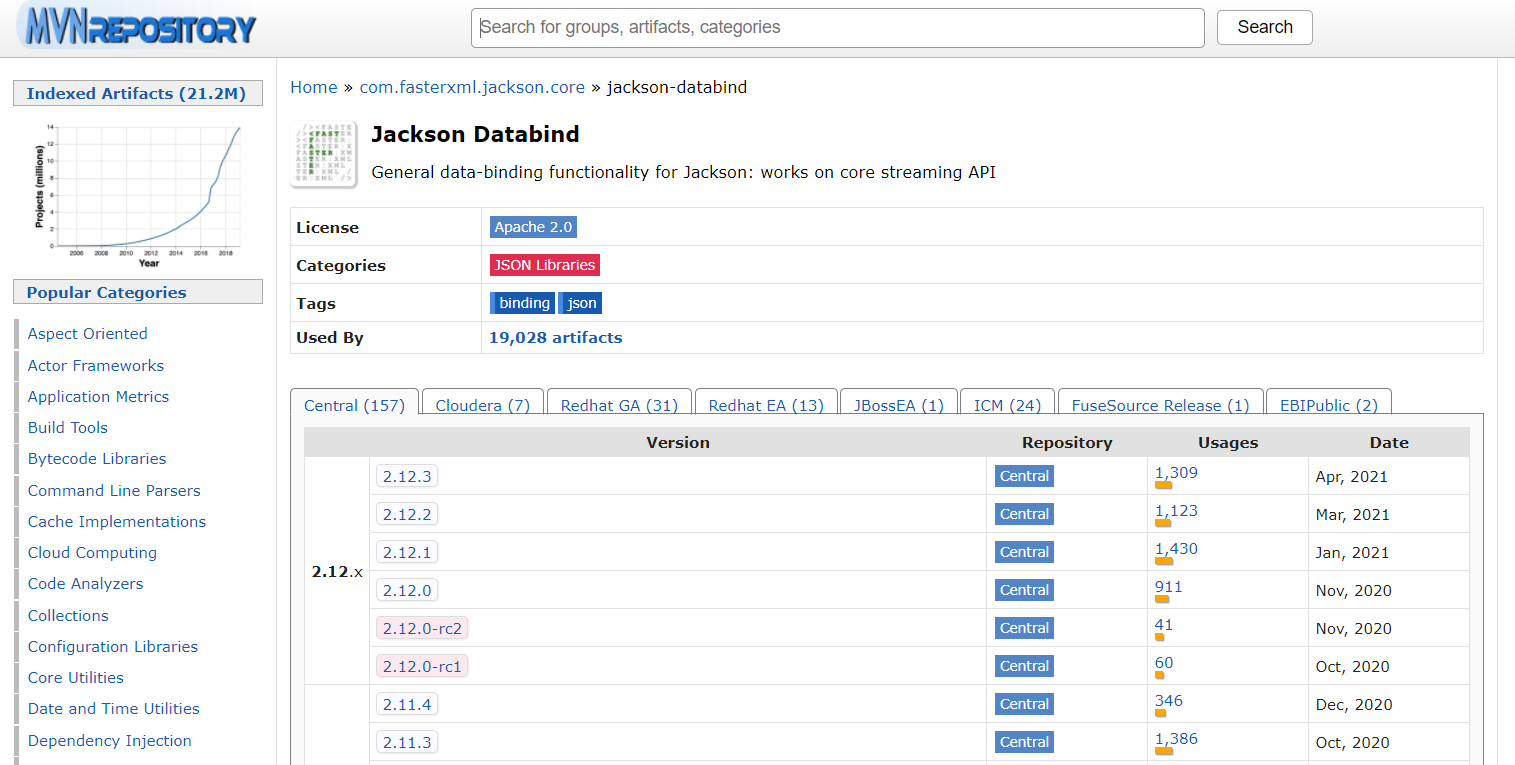
Task: Open Aspect Oriented category
Action: [x=88, y=334]
